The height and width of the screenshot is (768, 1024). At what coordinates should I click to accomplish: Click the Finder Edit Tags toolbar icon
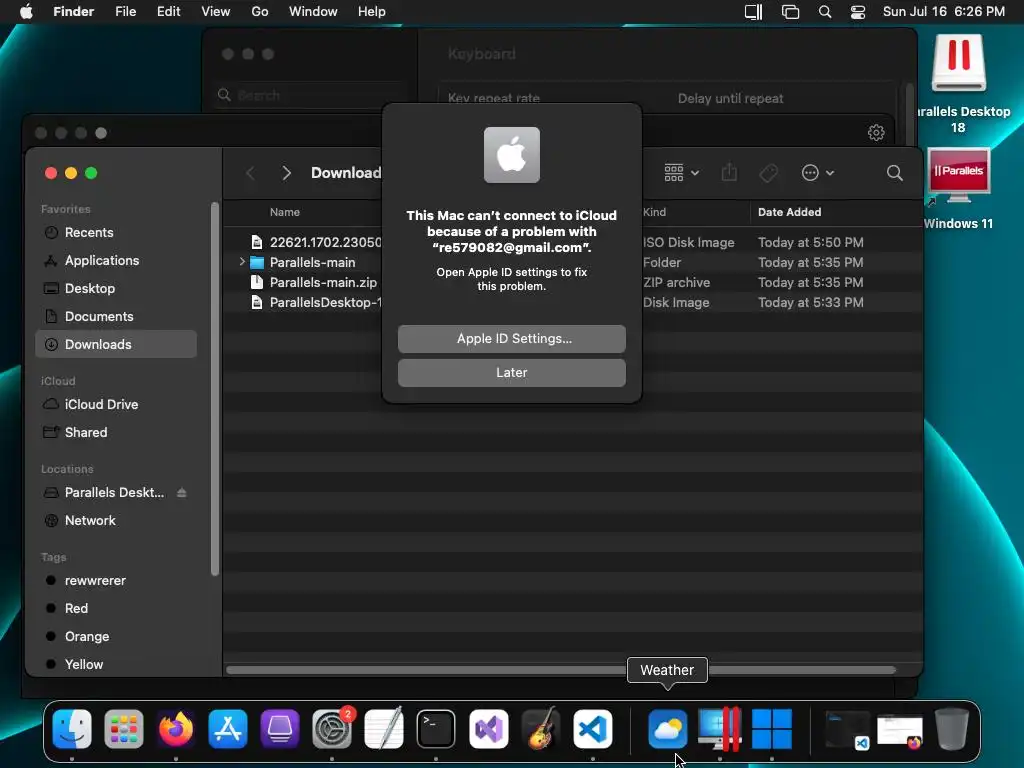769,173
